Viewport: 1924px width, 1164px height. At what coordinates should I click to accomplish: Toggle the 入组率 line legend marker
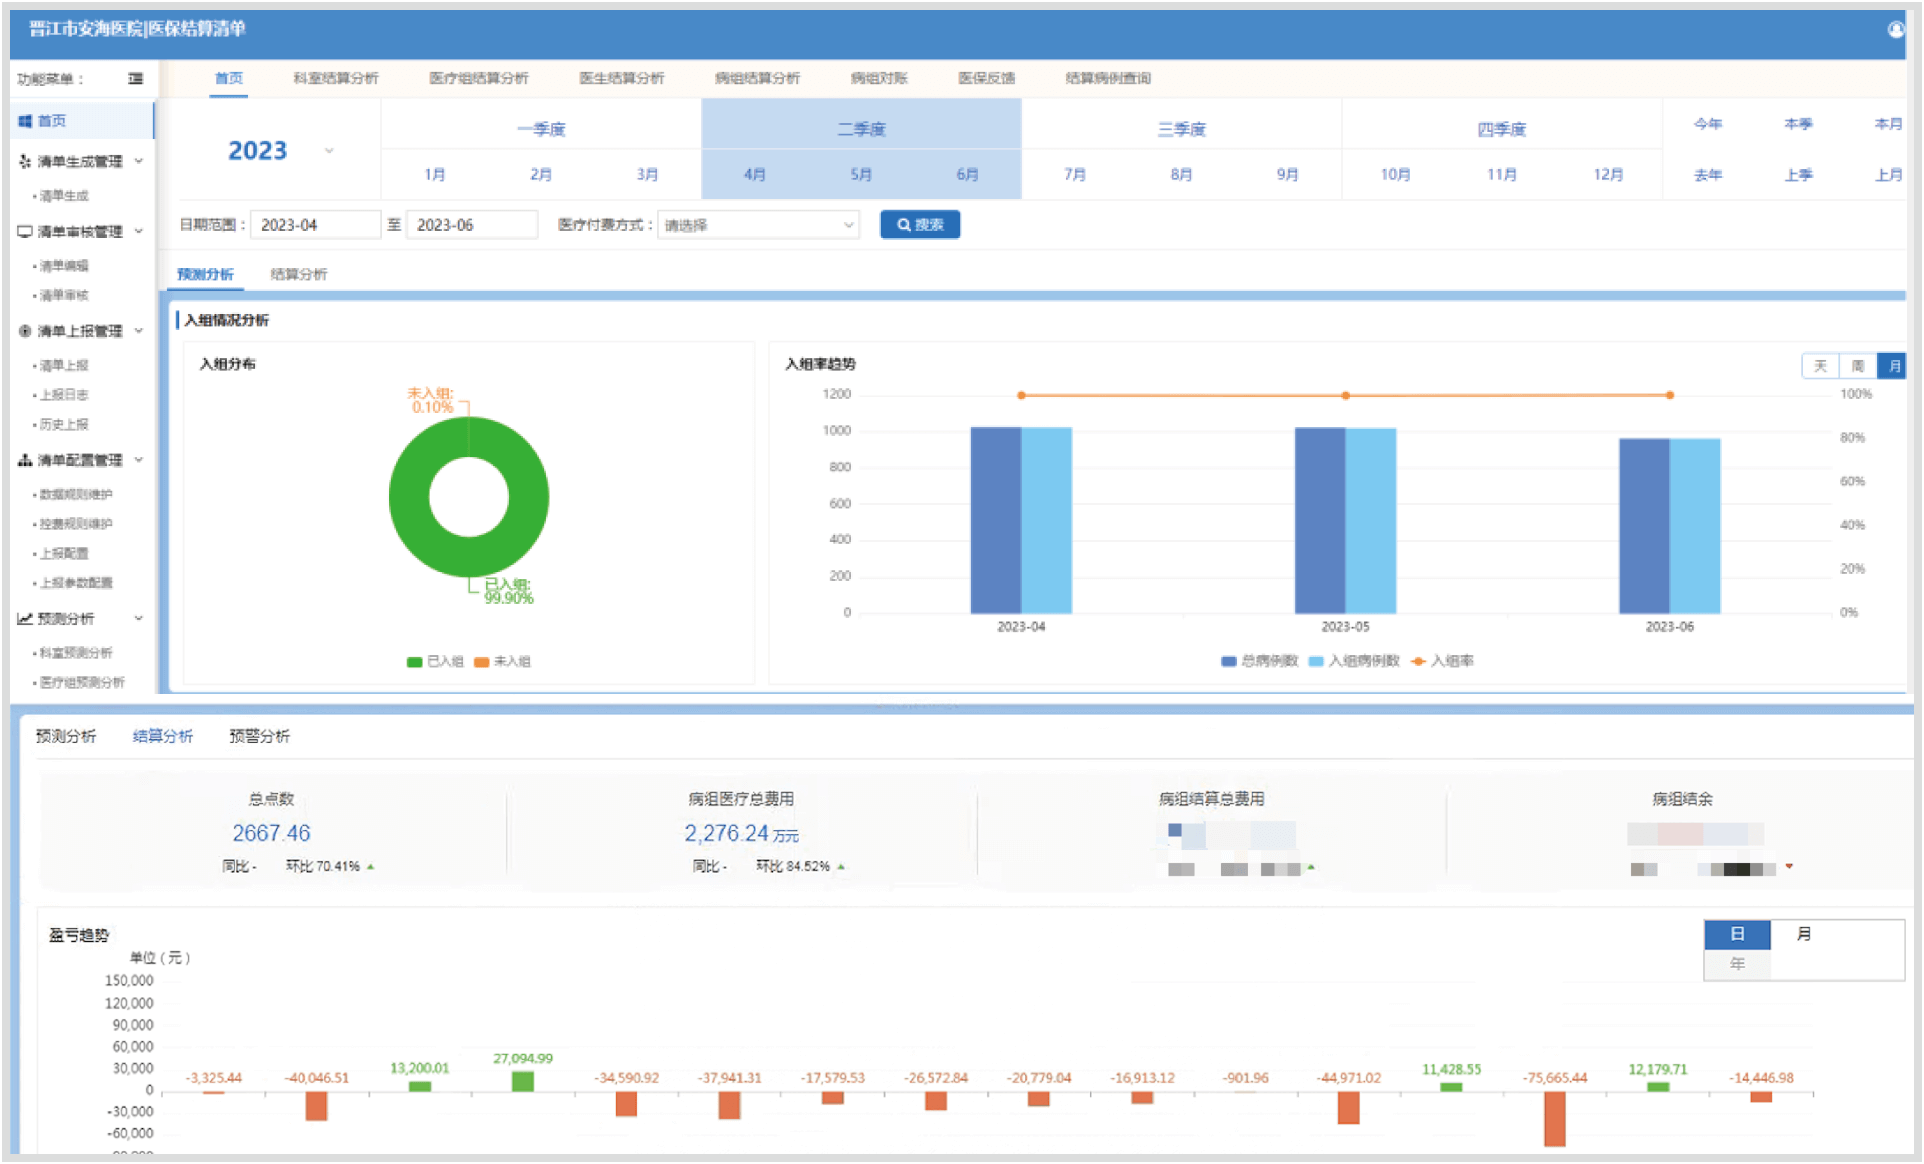(1418, 661)
